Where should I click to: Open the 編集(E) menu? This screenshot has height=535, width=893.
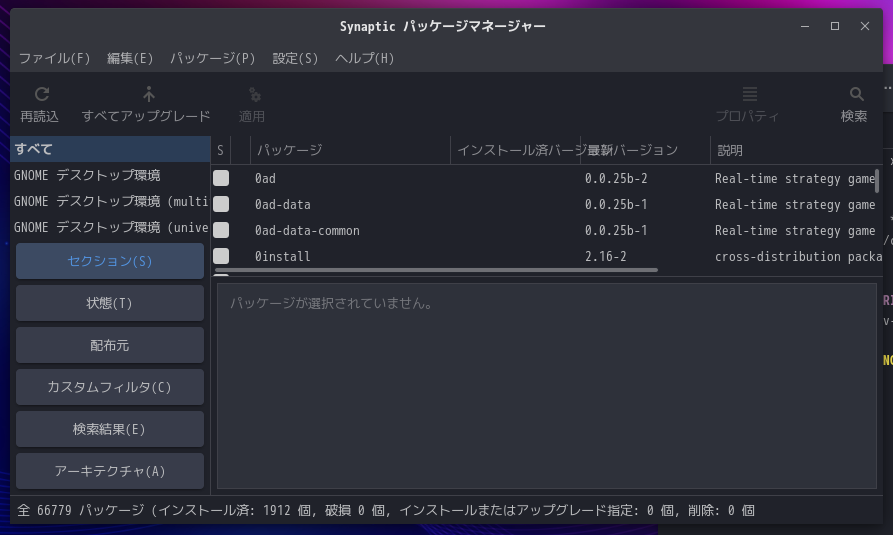tap(130, 58)
